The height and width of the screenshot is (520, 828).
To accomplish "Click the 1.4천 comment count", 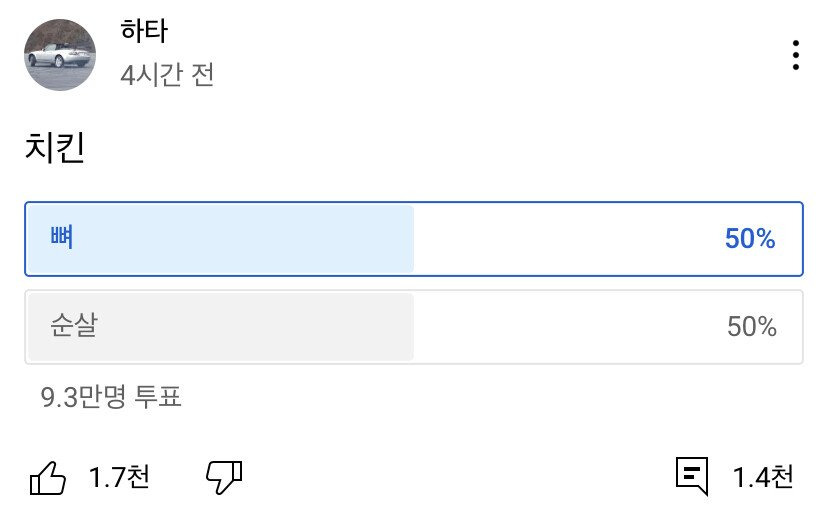I will click(763, 477).
